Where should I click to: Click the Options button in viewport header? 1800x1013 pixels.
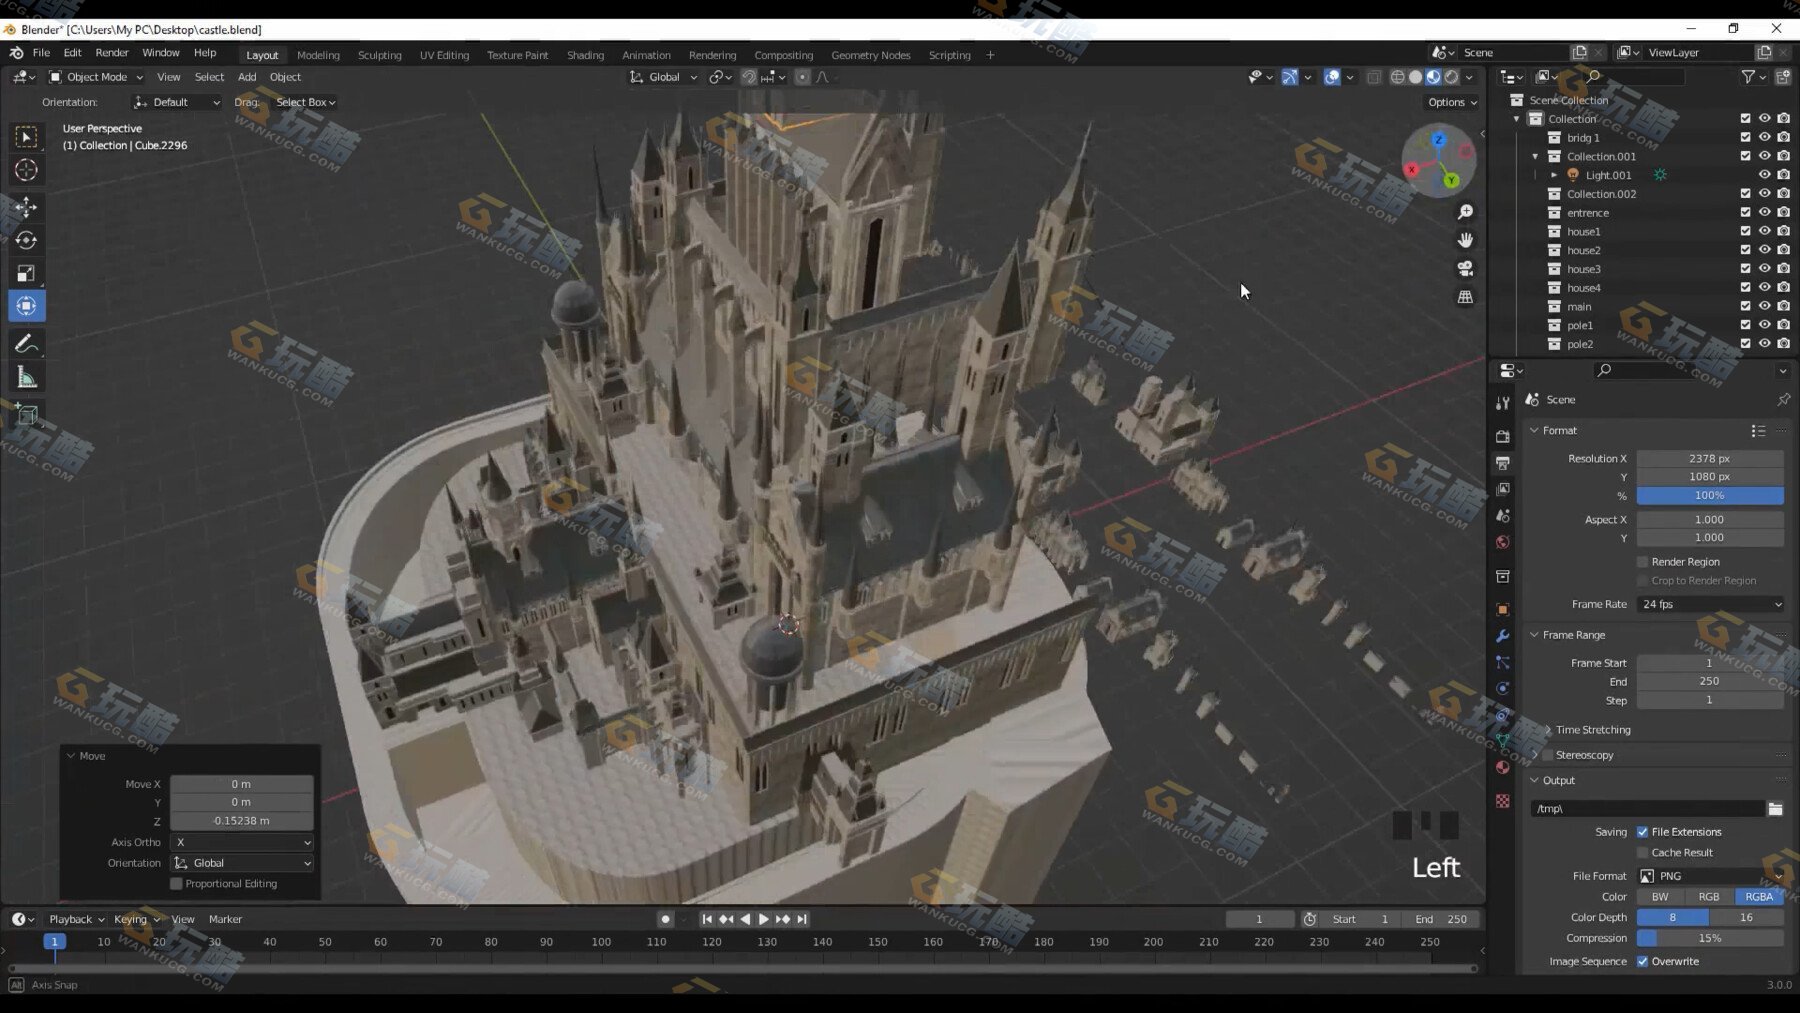[x=1452, y=102]
